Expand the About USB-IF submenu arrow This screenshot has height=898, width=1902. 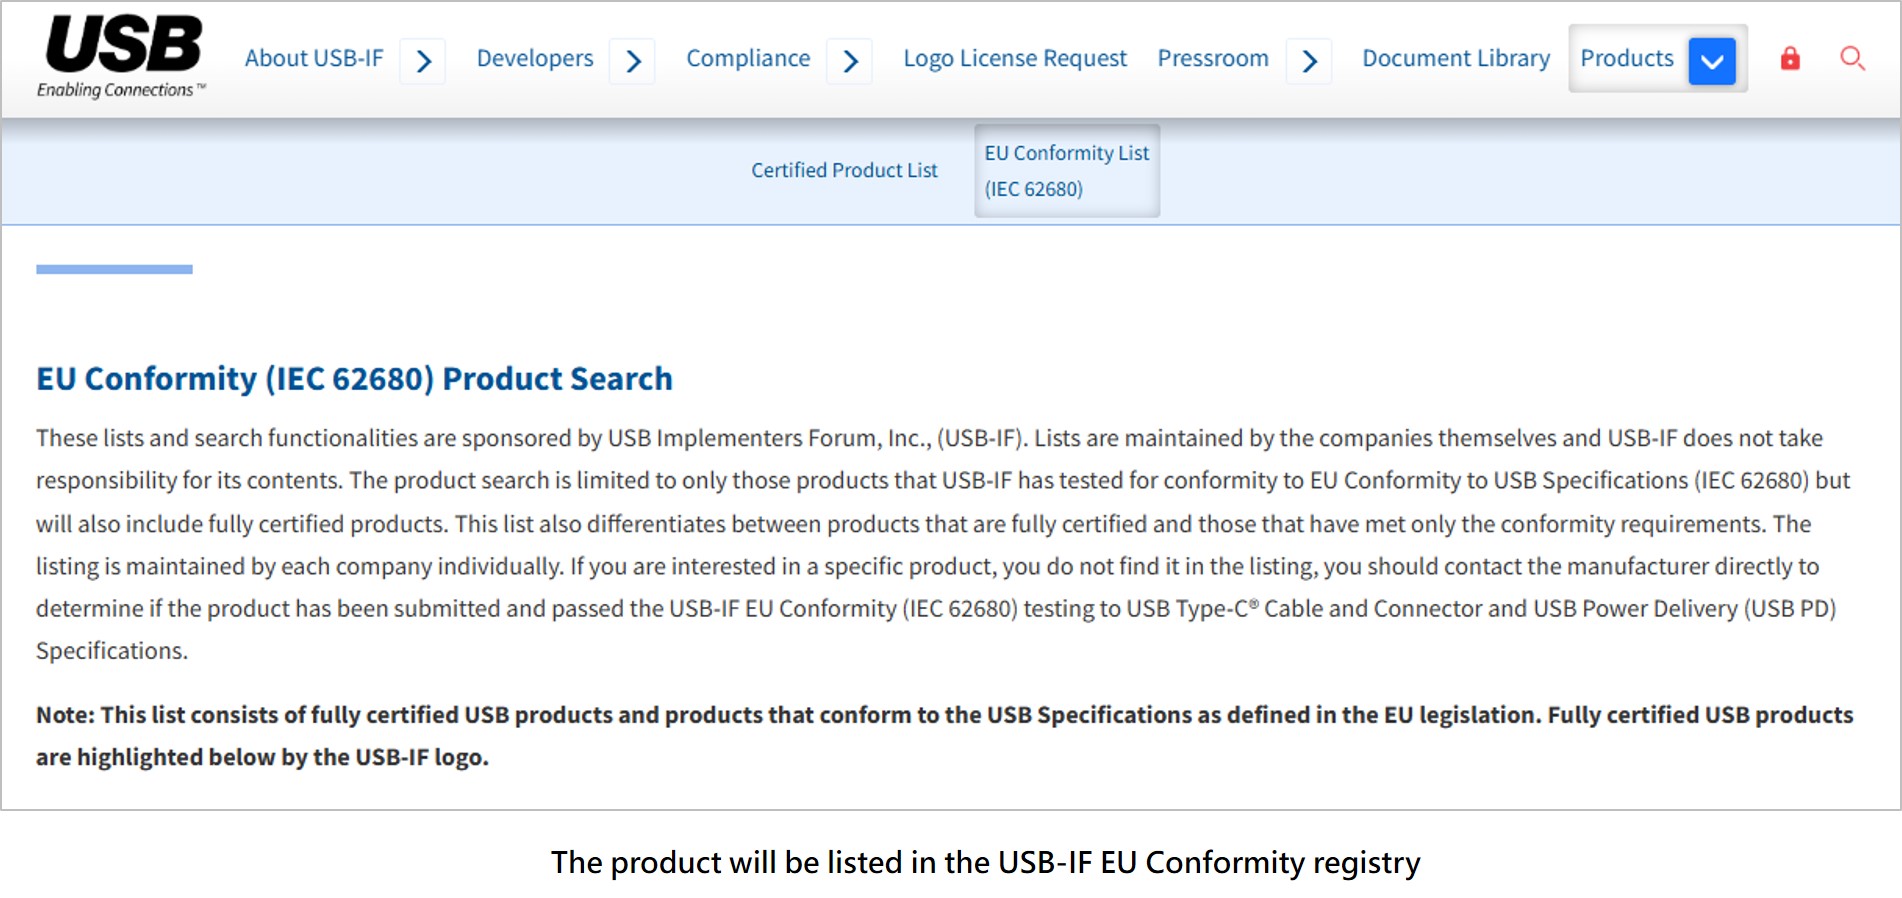click(x=423, y=61)
